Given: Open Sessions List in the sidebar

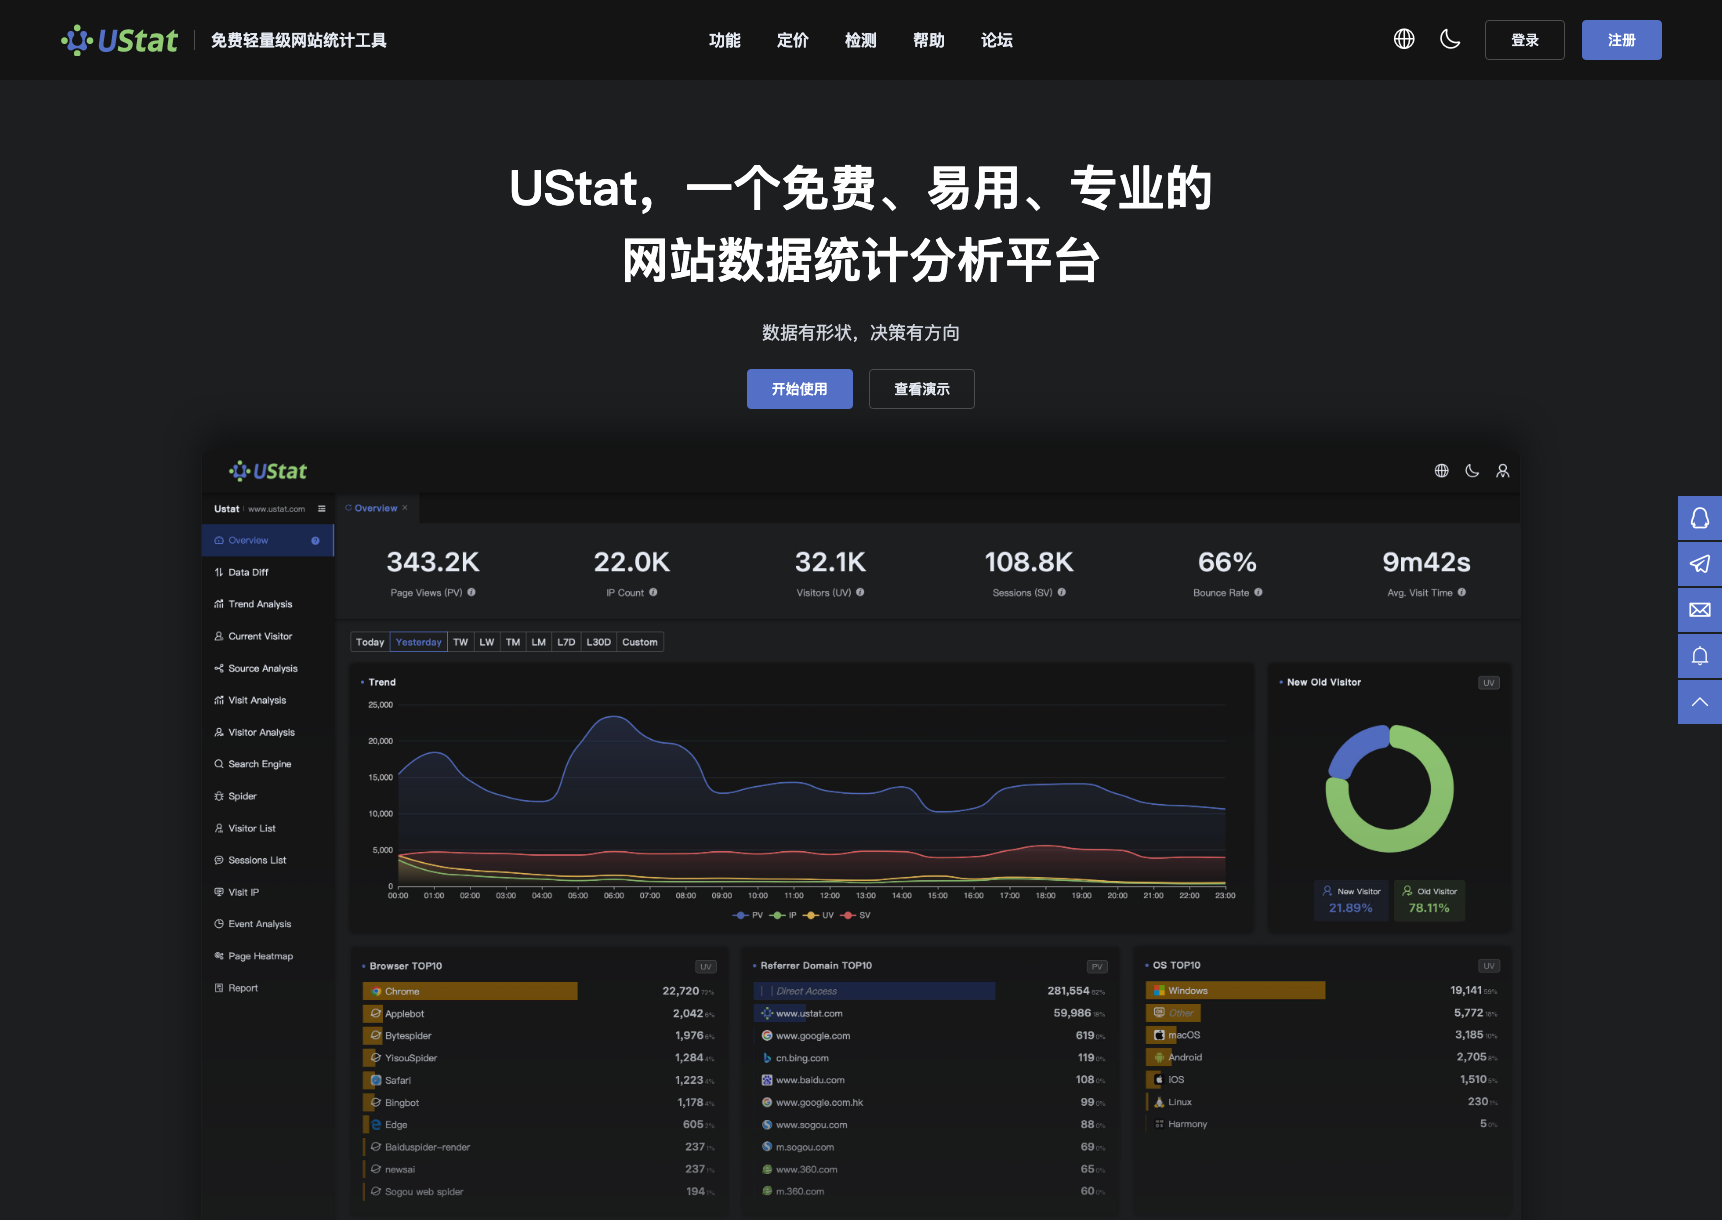Looking at the screenshot, I should tap(267, 860).
